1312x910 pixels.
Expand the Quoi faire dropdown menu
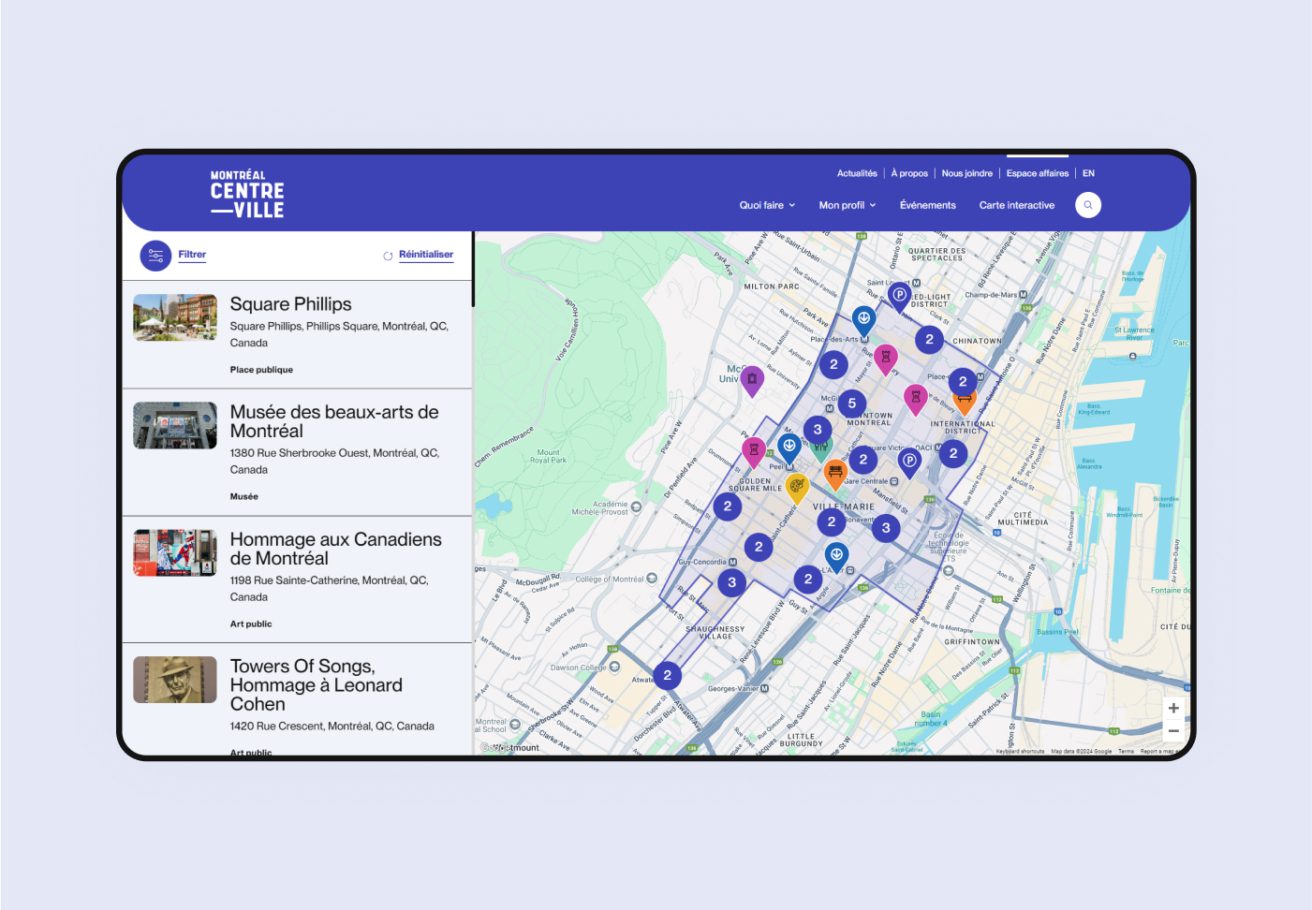click(x=767, y=205)
